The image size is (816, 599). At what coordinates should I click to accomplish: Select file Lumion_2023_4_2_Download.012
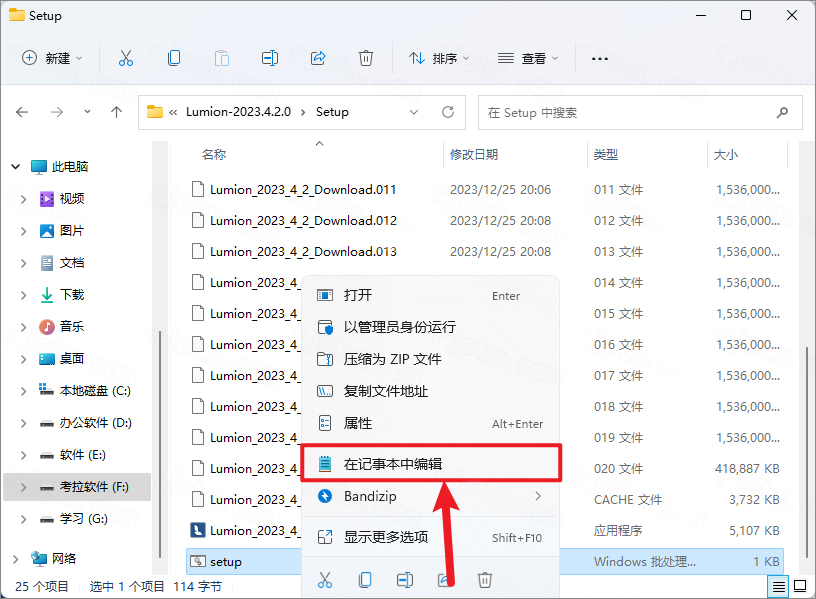pos(303,221)
